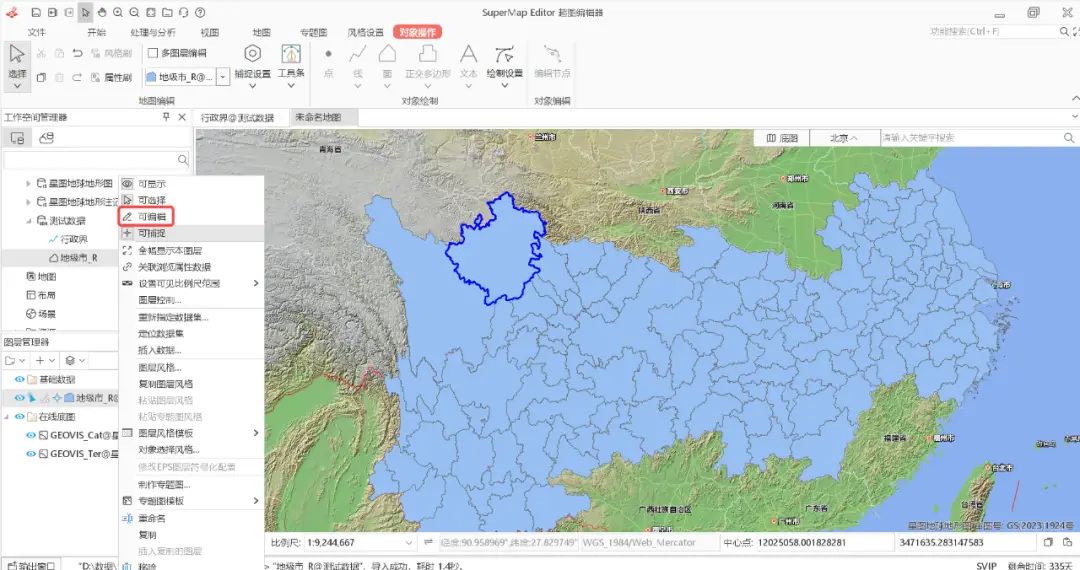The image size is (1080, 570).
Task: Open the 绘制设置 draw settings tool
Action: [504, 61]
